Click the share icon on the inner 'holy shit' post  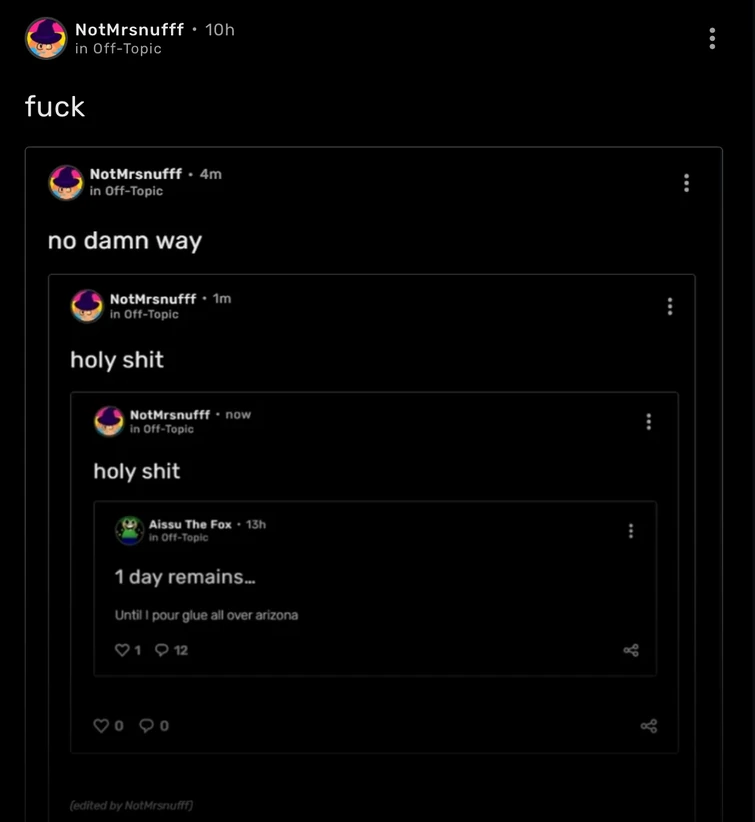650,725
